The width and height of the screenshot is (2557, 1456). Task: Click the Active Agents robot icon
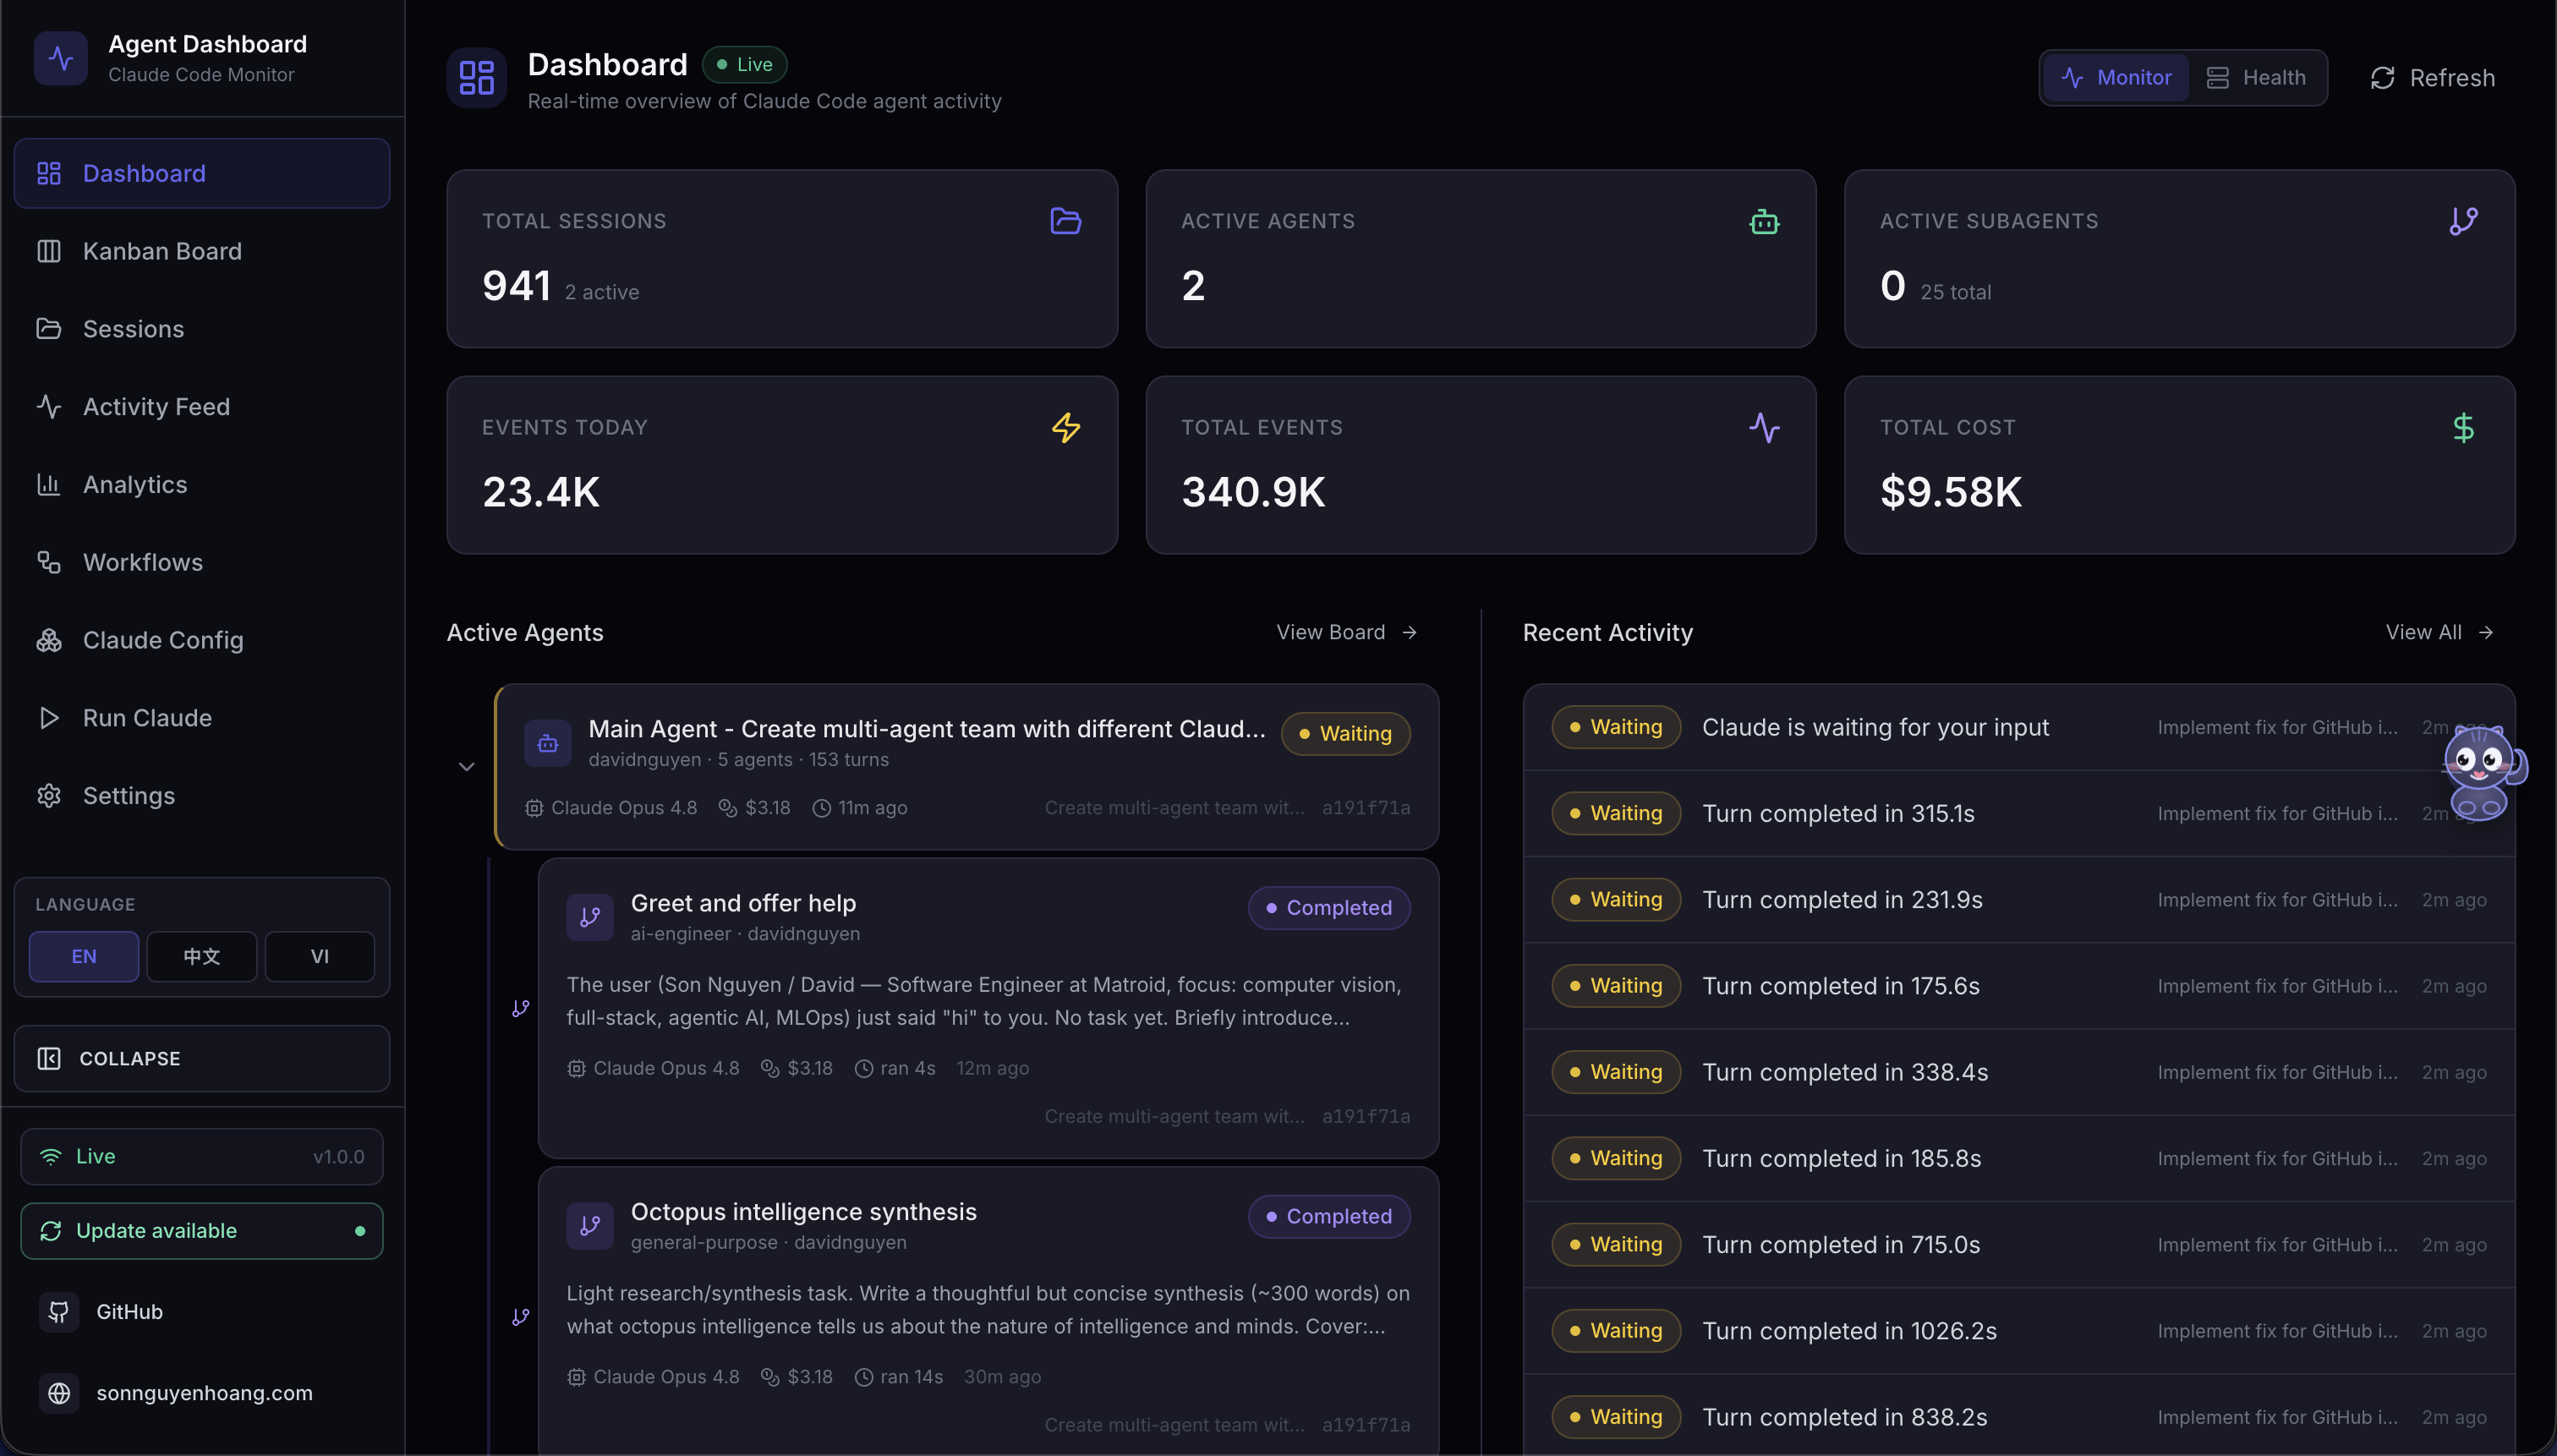1764,221
